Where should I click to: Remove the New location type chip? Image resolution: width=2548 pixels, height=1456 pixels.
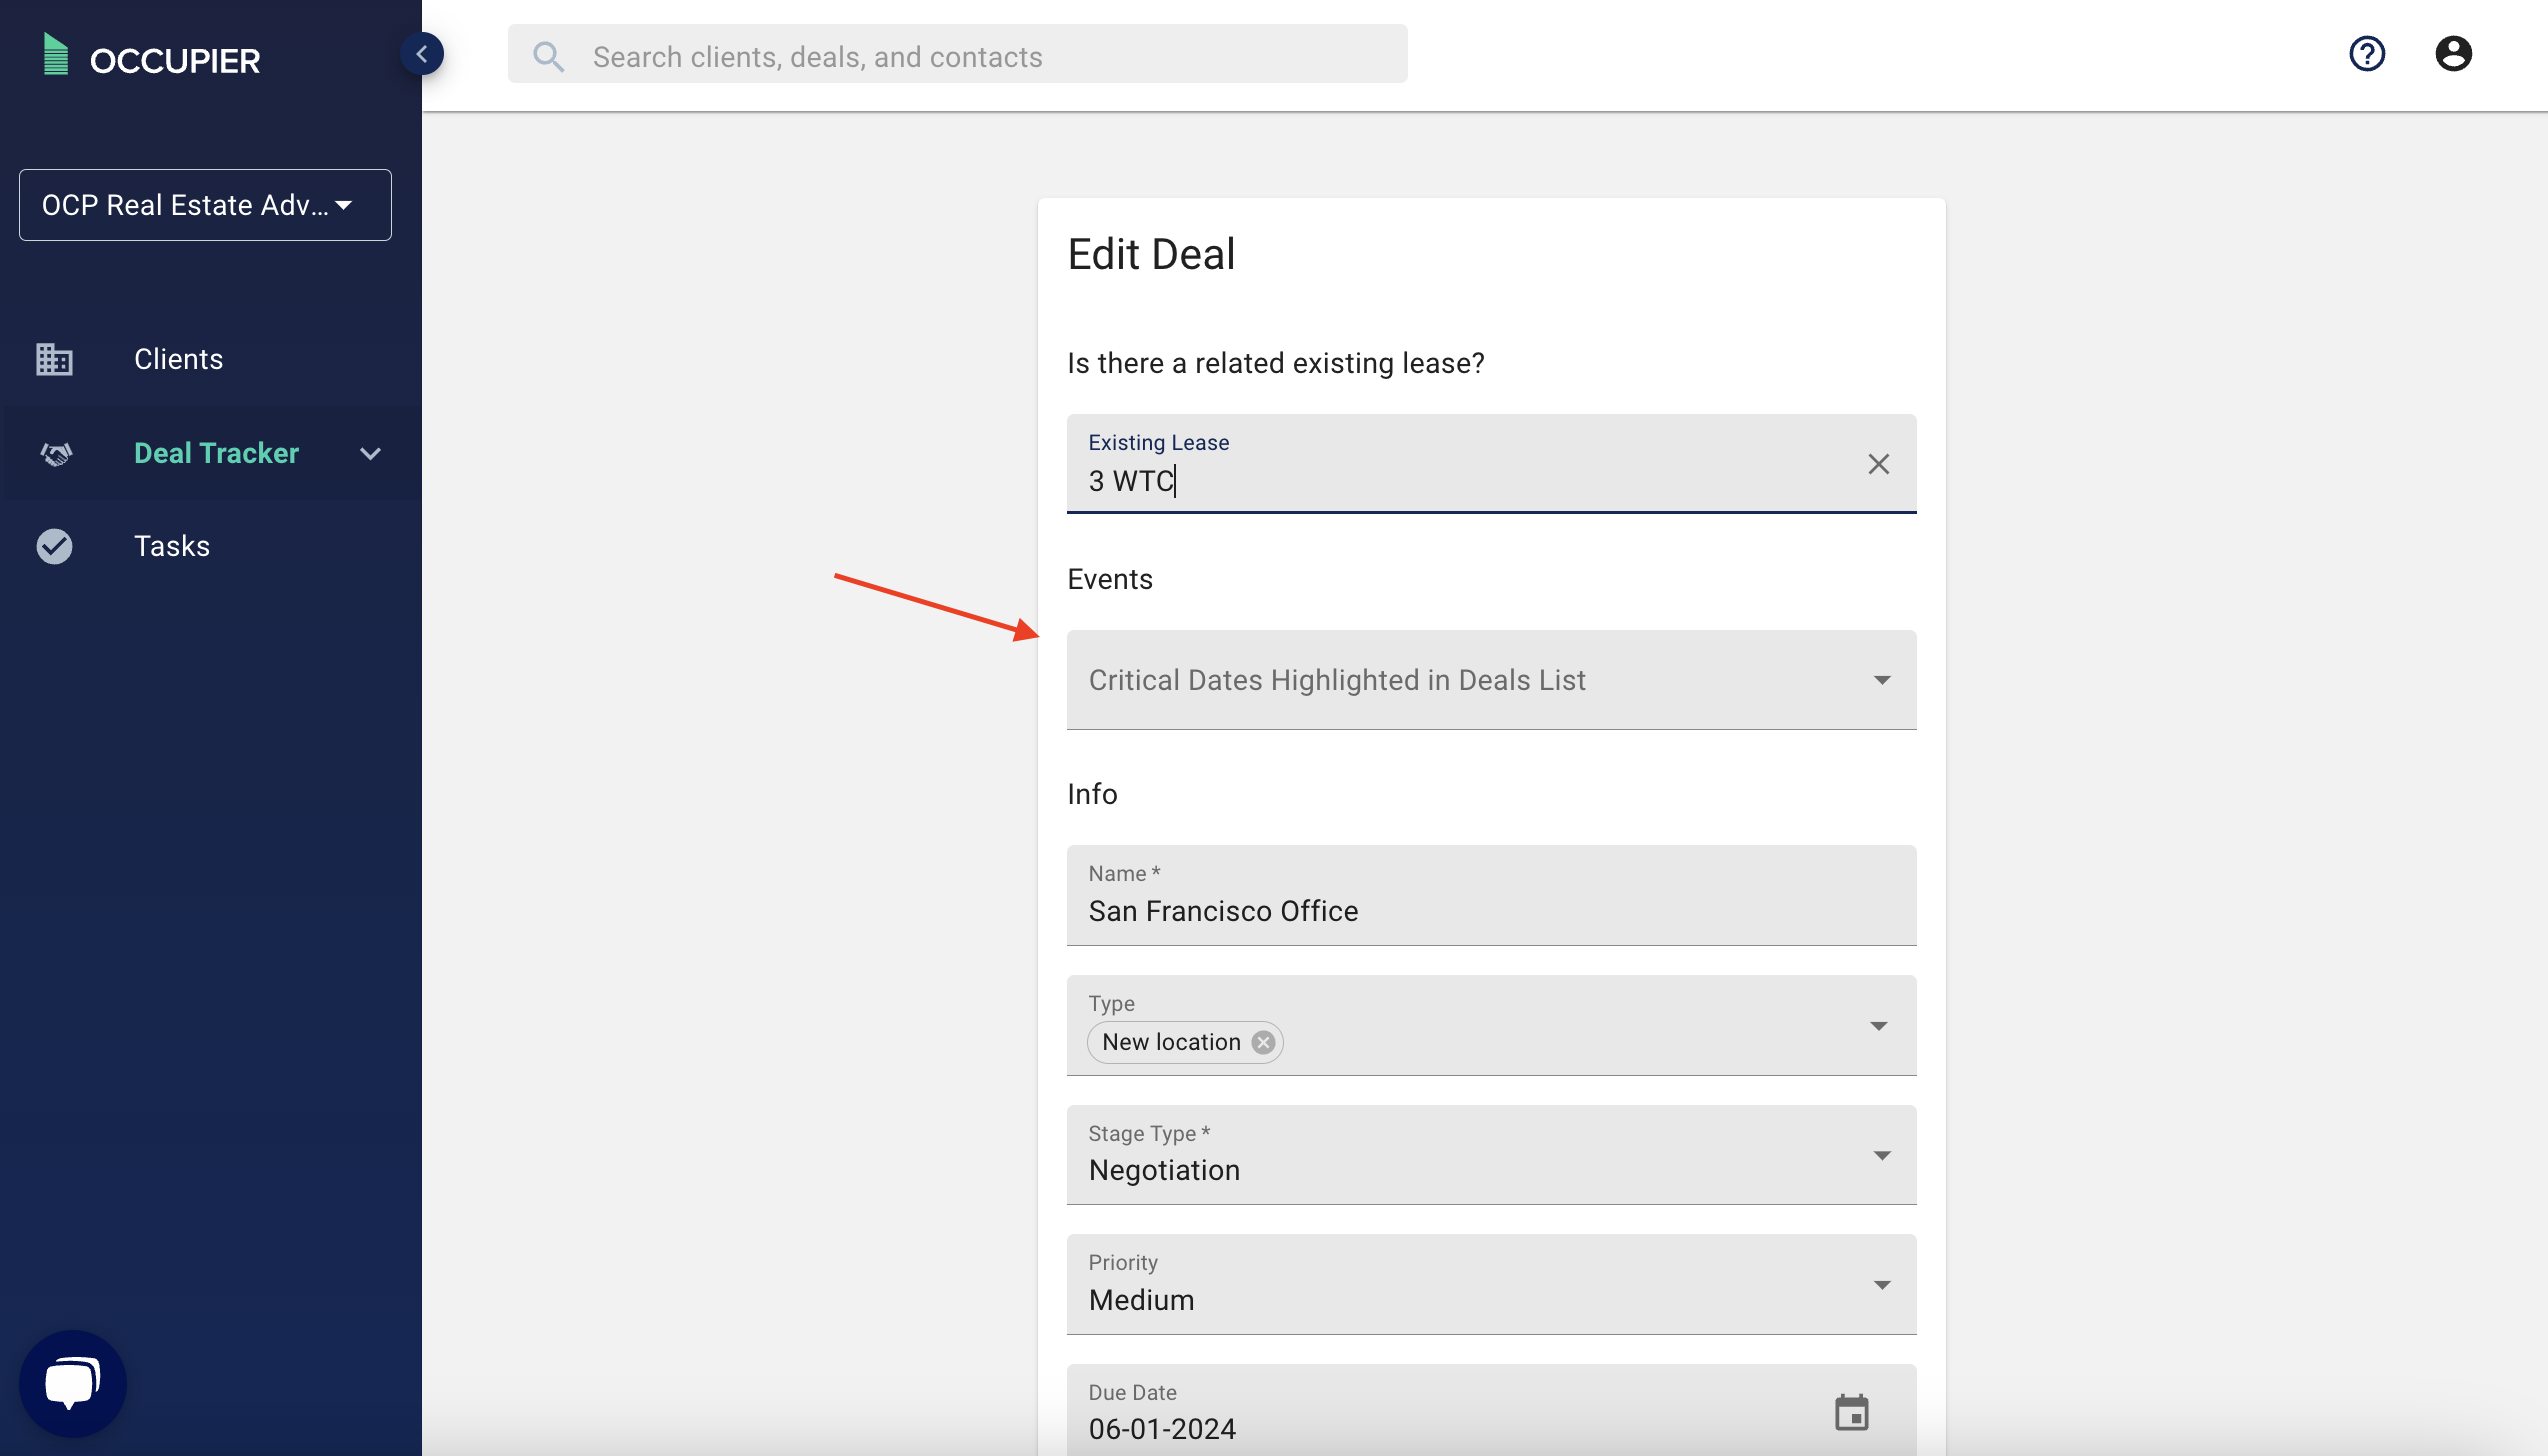[1263, 1042]
